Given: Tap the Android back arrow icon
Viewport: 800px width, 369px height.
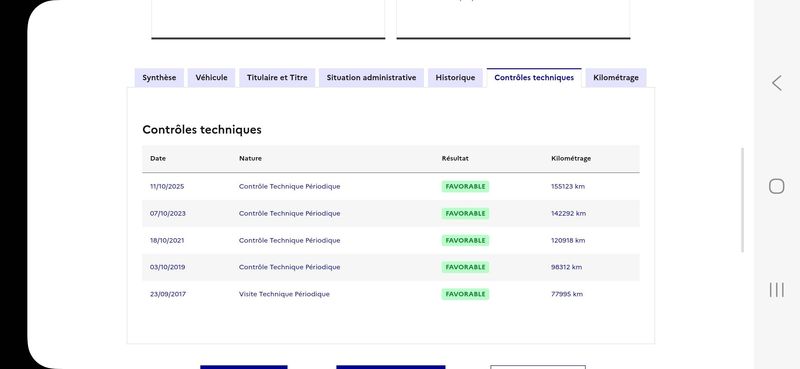Looking at the screenshot, I should coord(777,83).
